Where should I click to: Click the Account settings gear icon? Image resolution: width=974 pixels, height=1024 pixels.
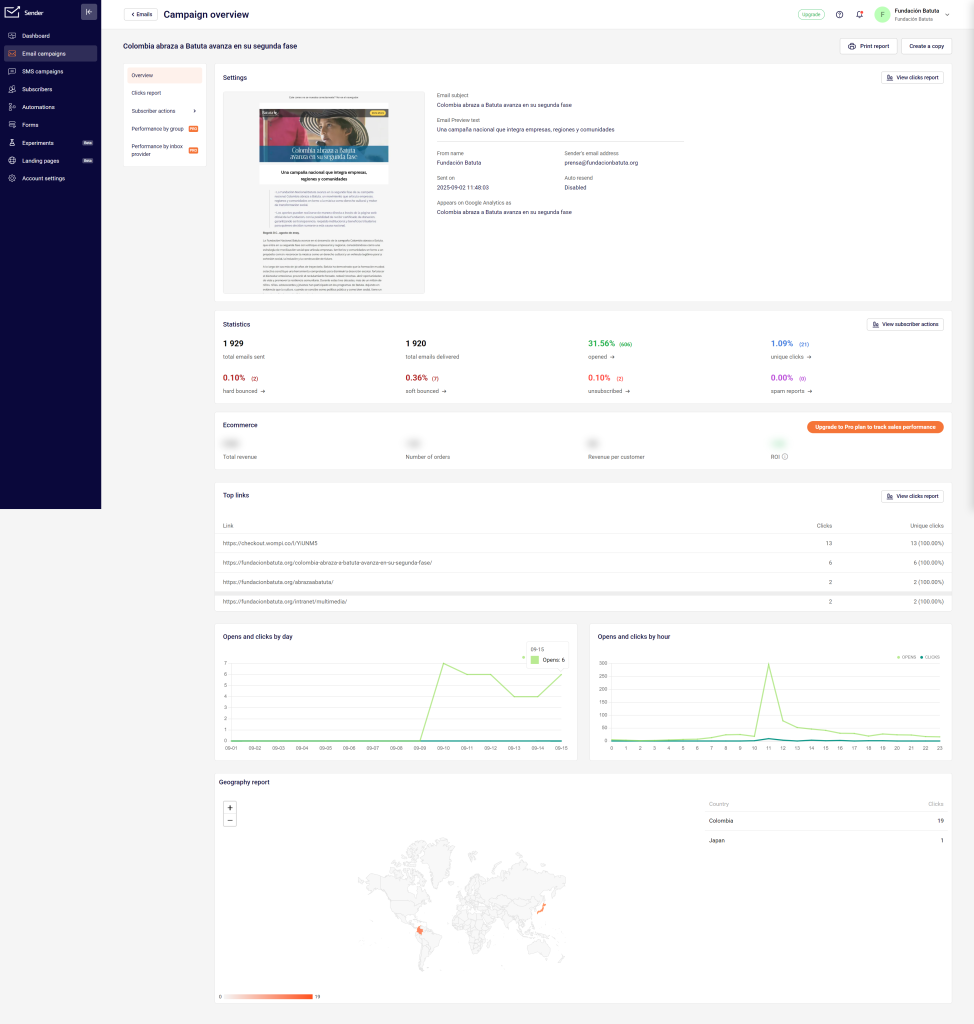(12, 178)
